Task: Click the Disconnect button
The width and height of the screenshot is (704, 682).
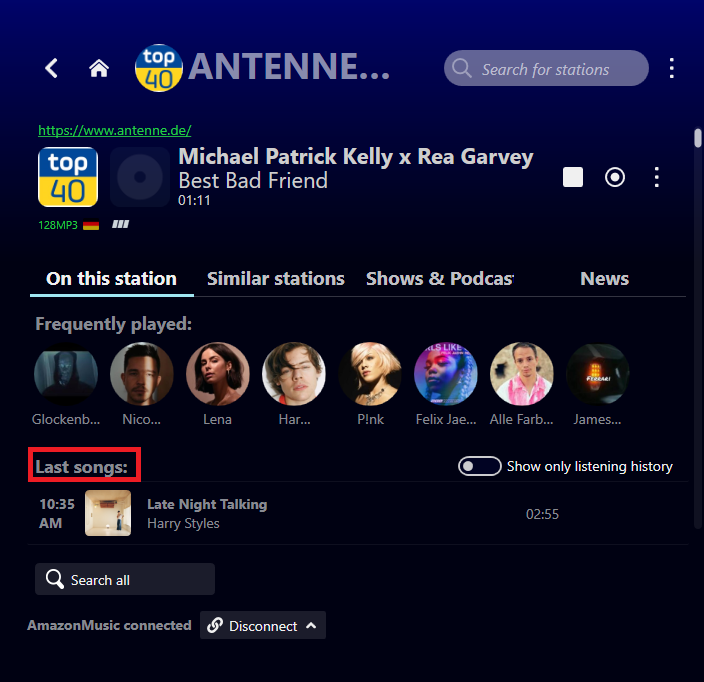Action: [x=263, y=625]
